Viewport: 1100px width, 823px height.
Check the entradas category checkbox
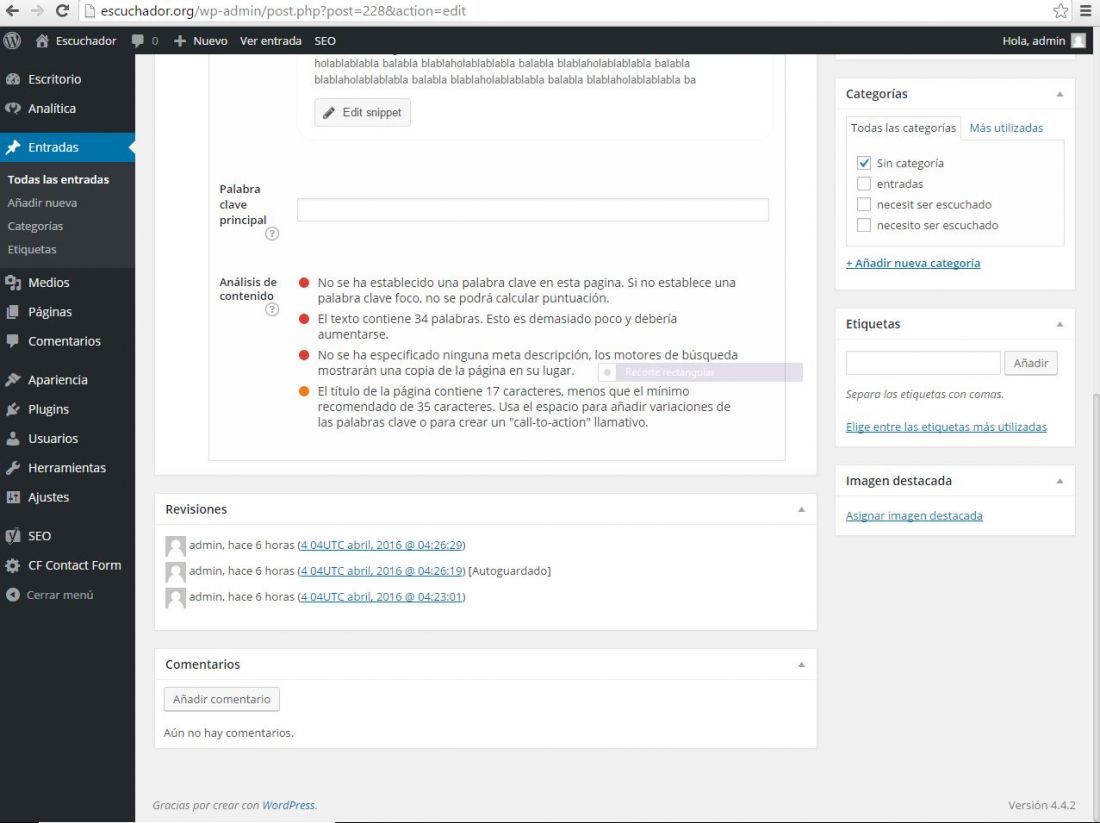point(864,184)
